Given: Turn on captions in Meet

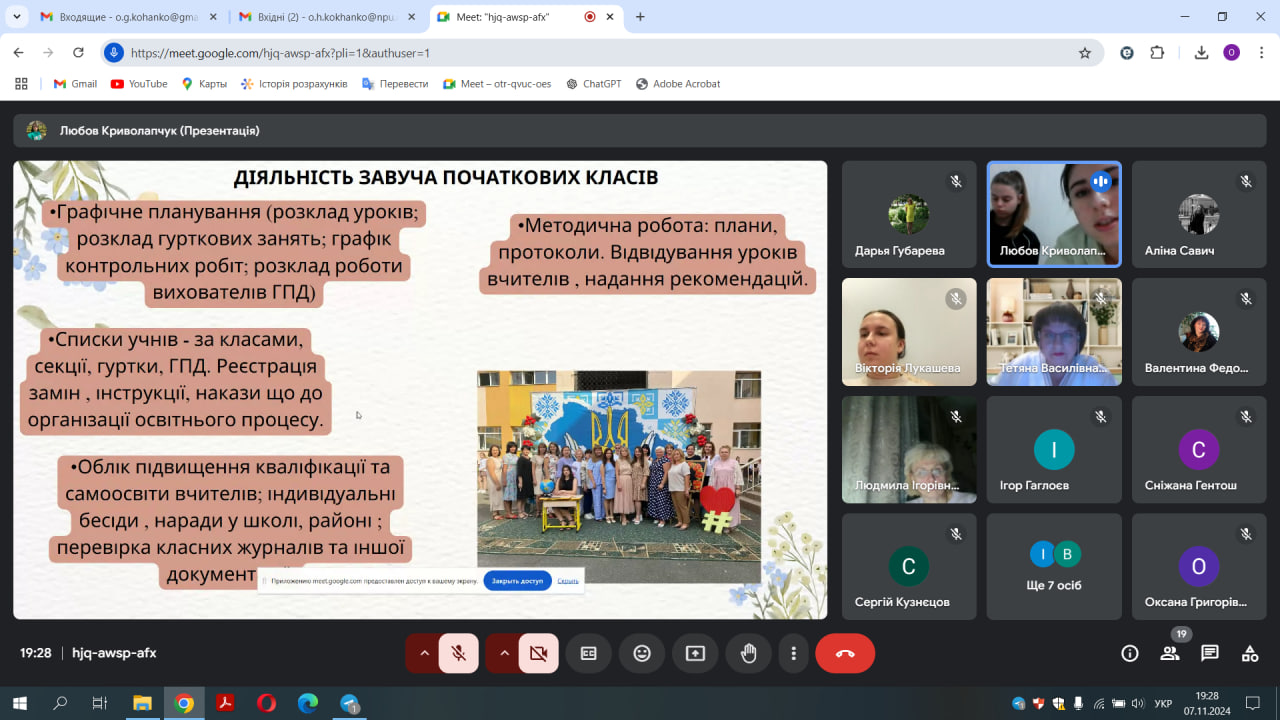Looking at the screenshot, I should coord(589,653).
